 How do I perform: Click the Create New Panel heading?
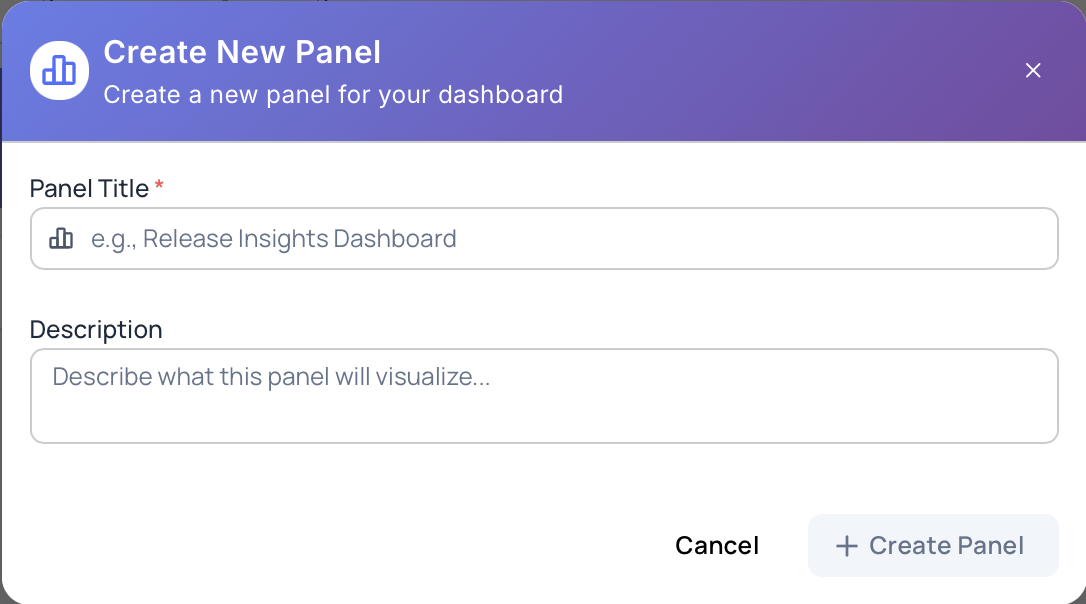tap(241, 52)
